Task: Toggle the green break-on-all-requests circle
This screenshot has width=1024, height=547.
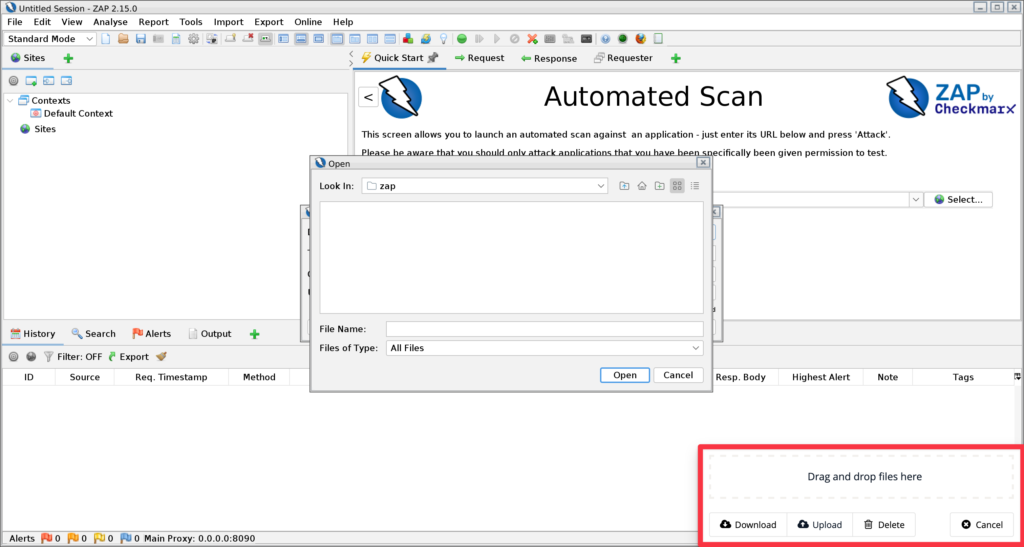Action: coord(462,39)
